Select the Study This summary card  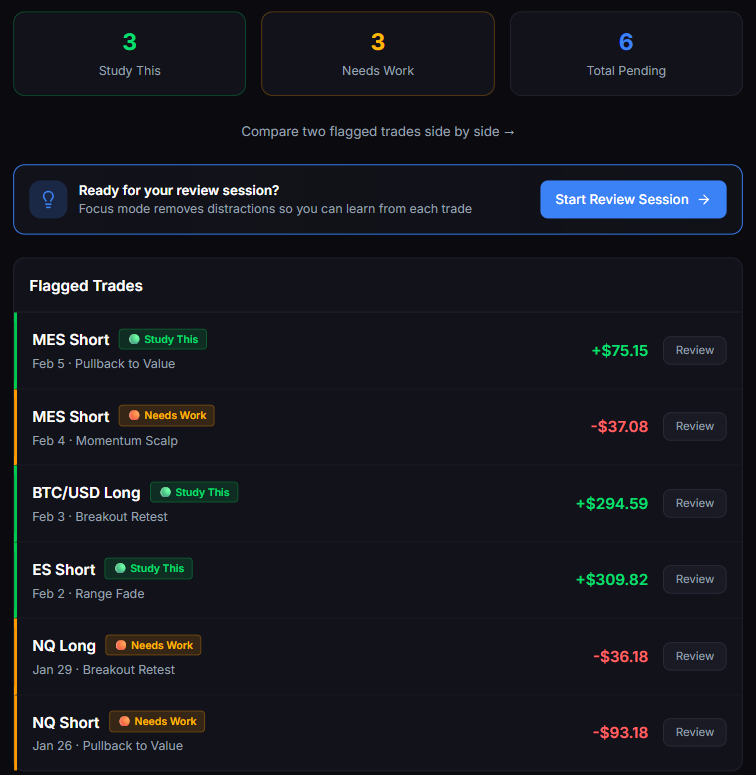tap(129, 54)
